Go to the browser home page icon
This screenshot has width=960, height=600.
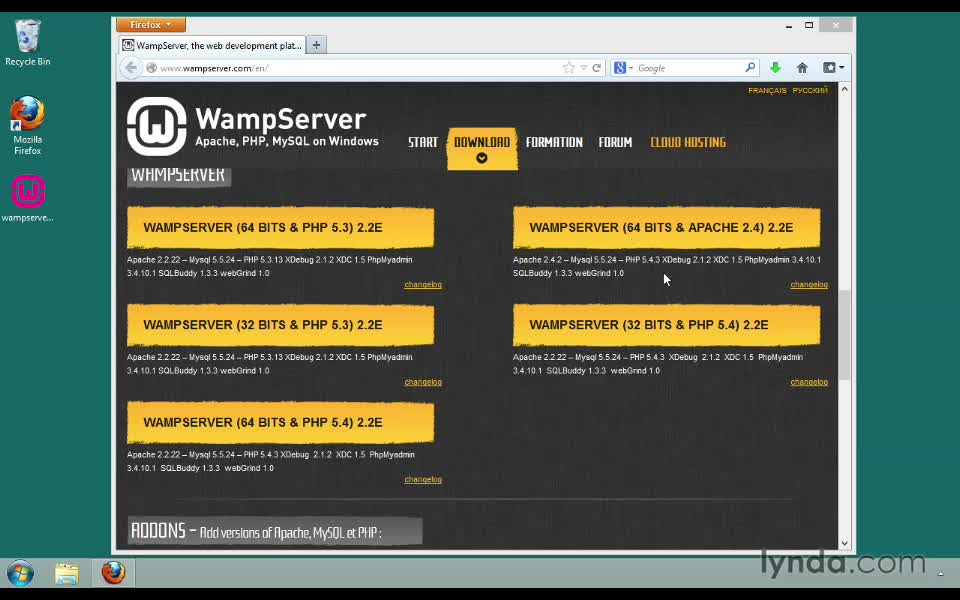tap(802, 68)
